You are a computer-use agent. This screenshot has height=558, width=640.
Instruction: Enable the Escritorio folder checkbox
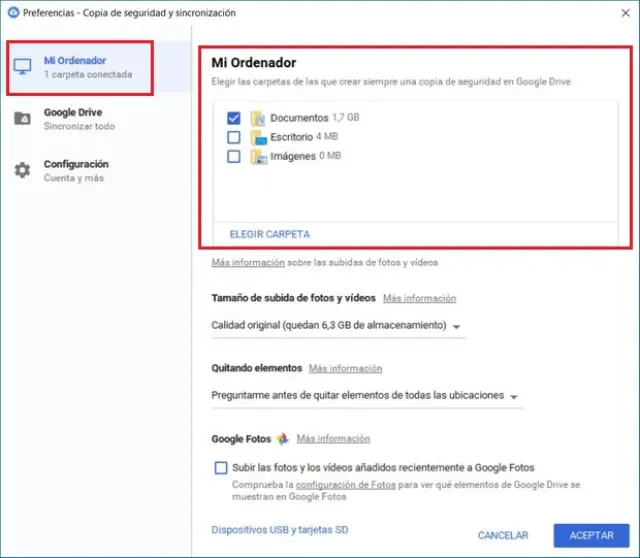[x=233, y=137]
